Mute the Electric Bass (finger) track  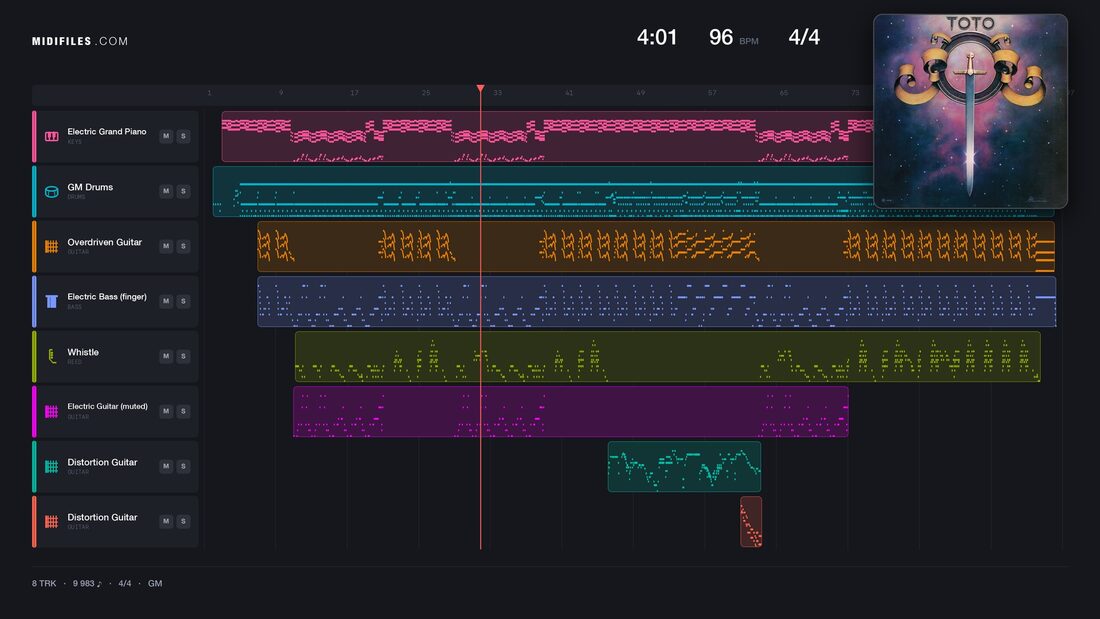coord(166,301)
